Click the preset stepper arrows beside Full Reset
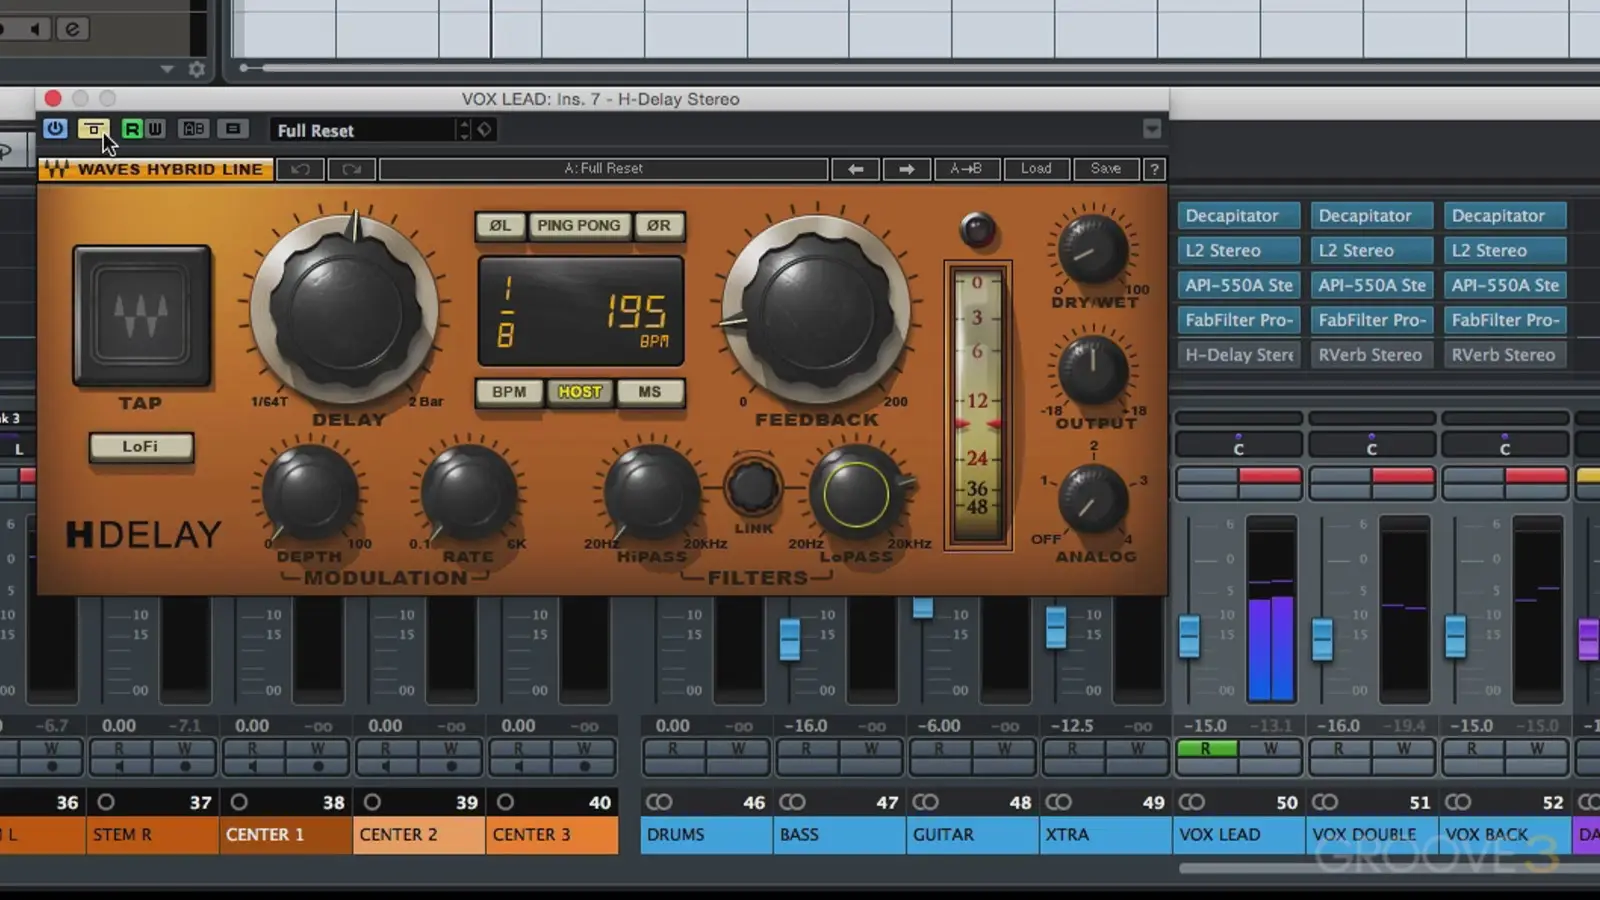Viewport: 1600px width, 900px height. coord(464,130)
